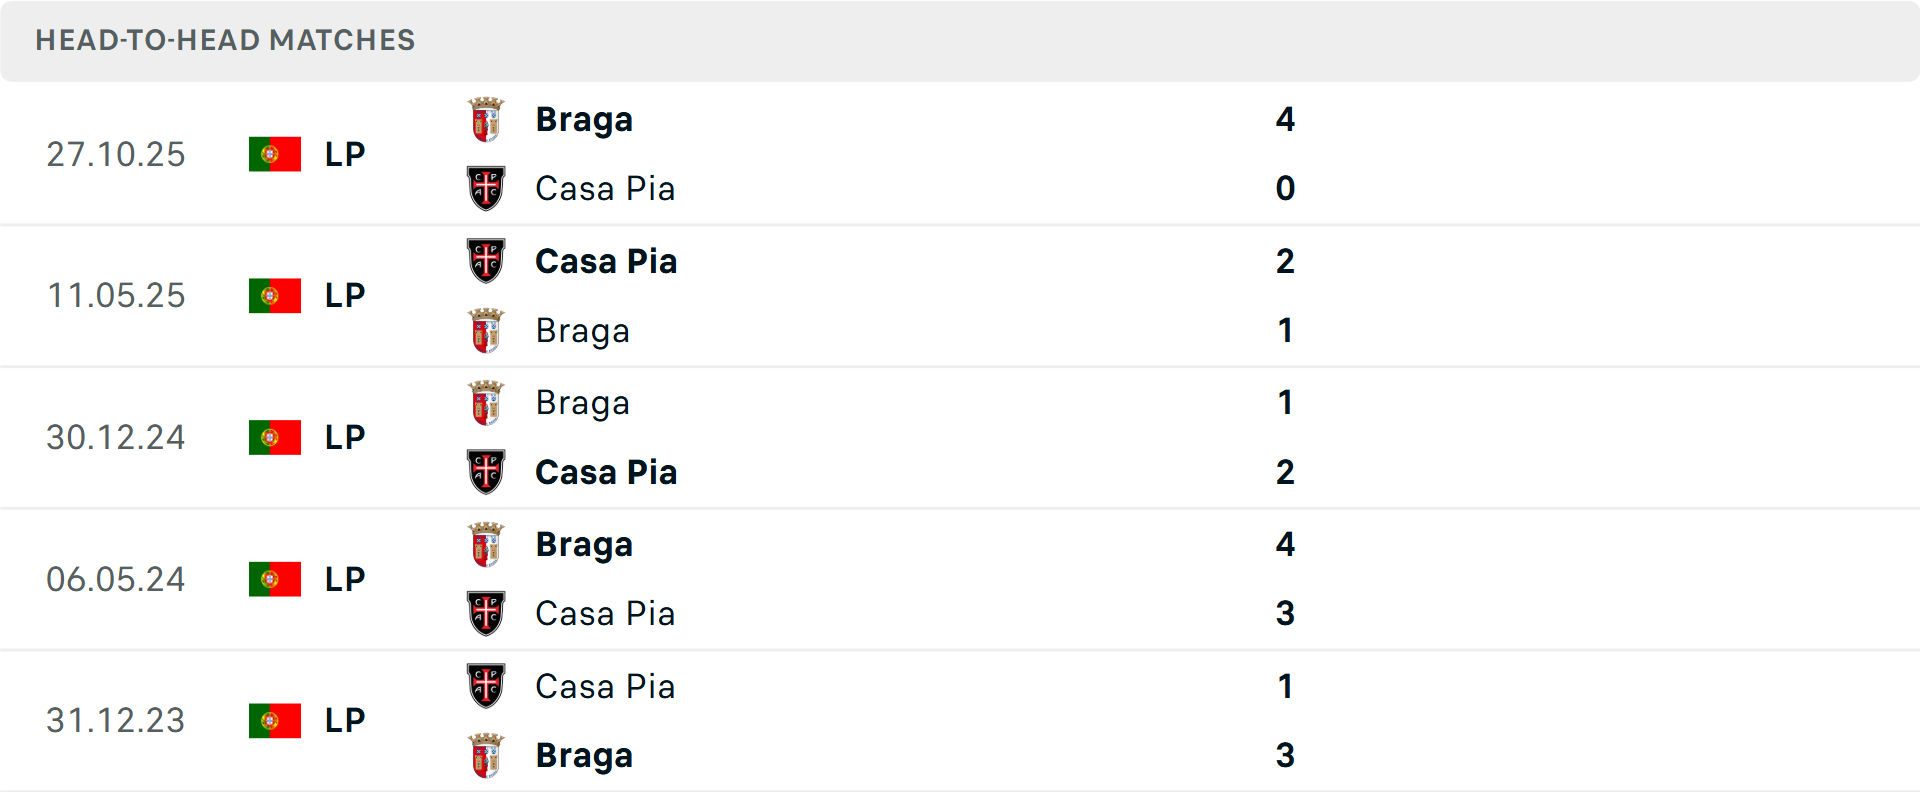Expand the HEAD-TO-HEAD MATCHES header
The height and width of the screenshot is (792, 1920).
pyautogui.click(x=225, y=41)
